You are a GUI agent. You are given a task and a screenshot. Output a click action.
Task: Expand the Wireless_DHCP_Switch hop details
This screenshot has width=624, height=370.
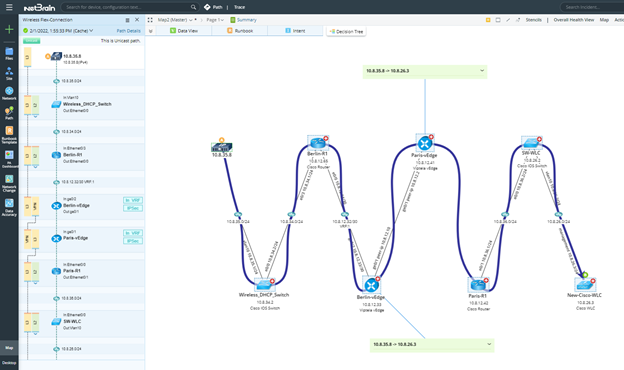(35, 117)
